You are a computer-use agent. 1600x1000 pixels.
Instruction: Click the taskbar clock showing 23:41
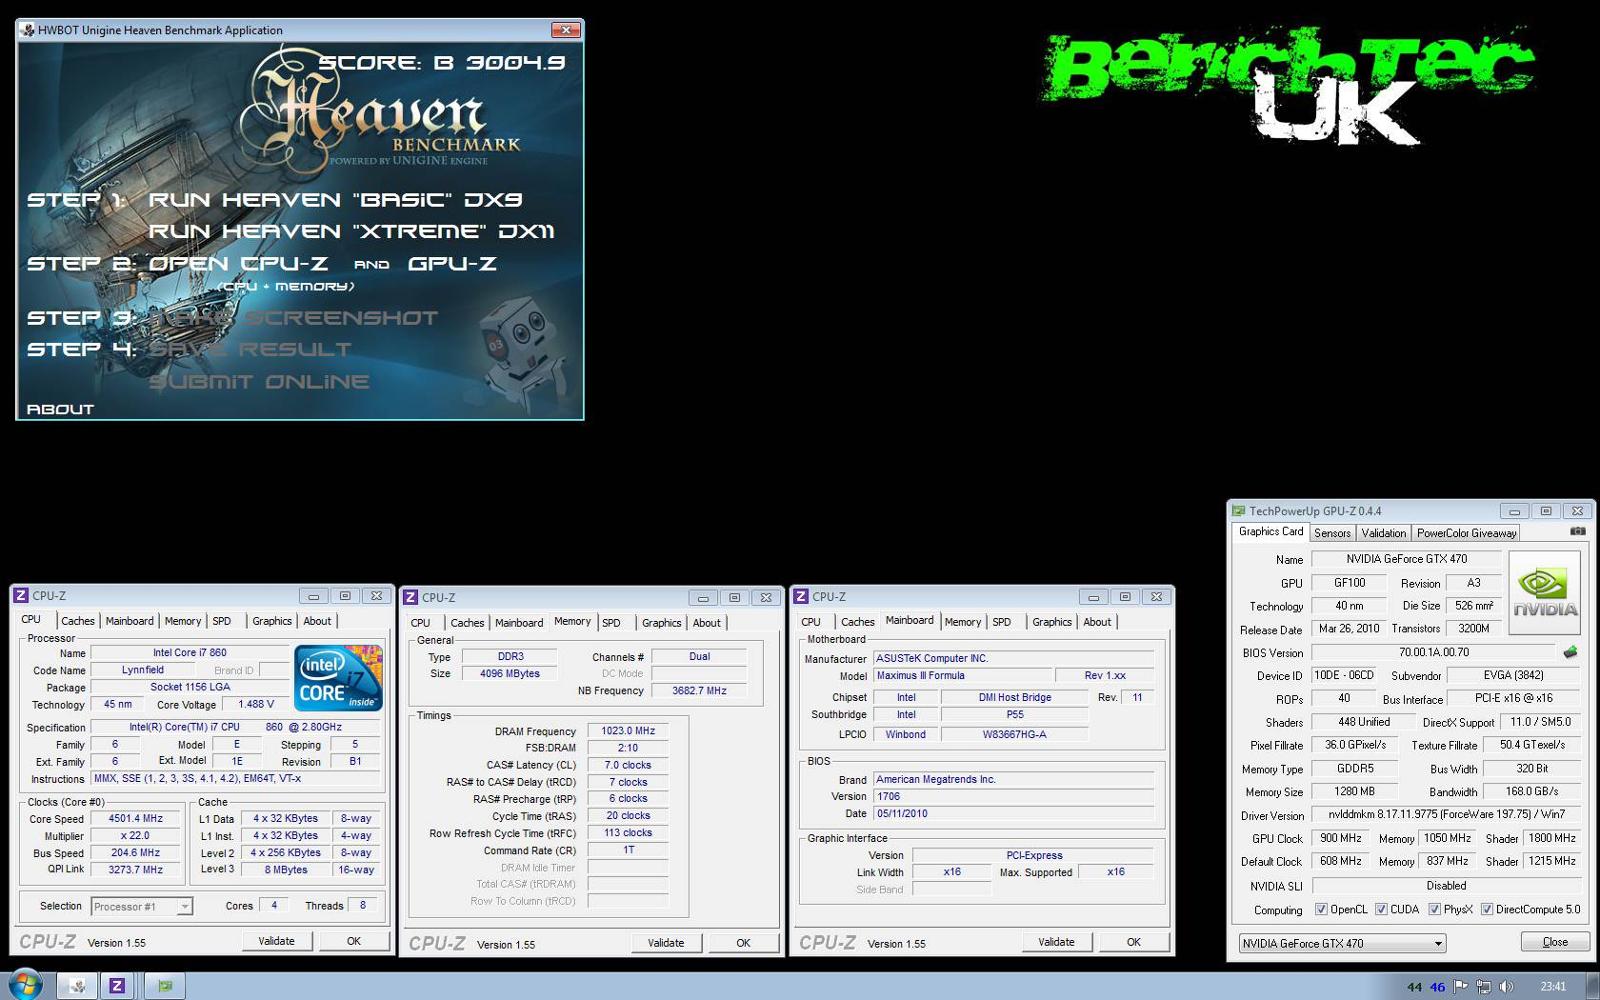click(1553, 987)
